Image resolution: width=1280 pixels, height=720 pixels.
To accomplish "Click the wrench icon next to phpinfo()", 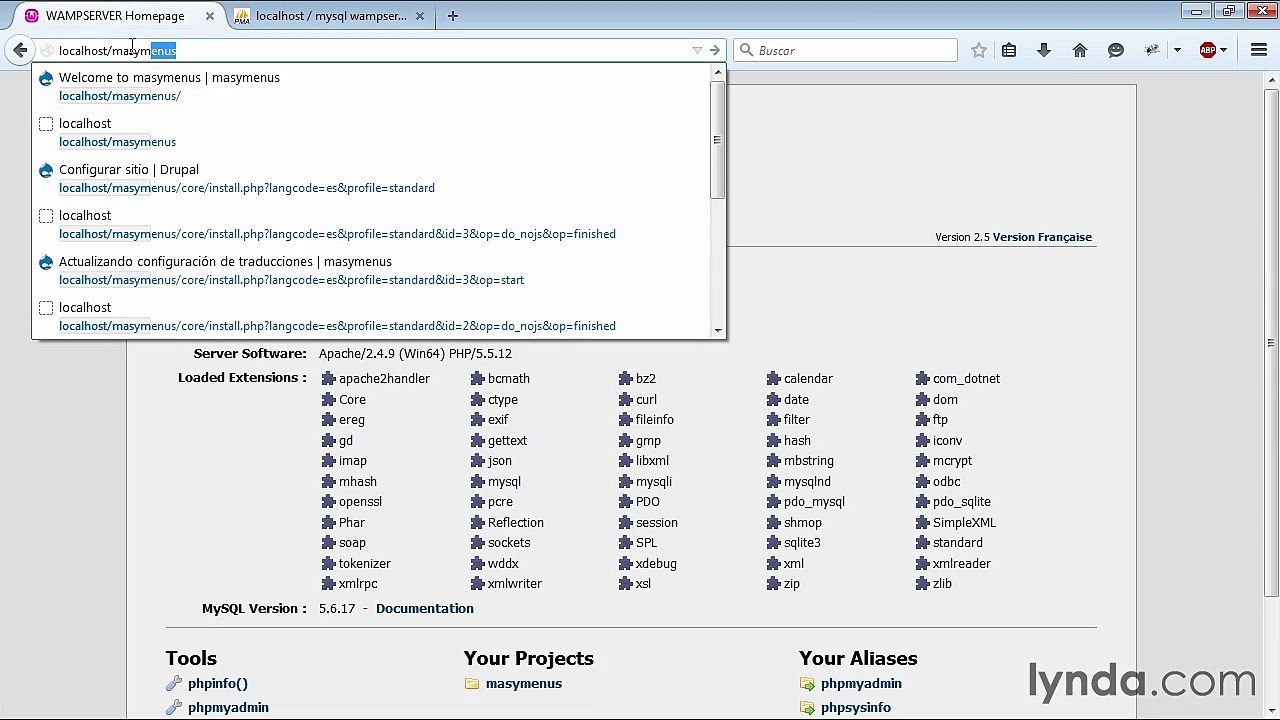I will 173,684.
